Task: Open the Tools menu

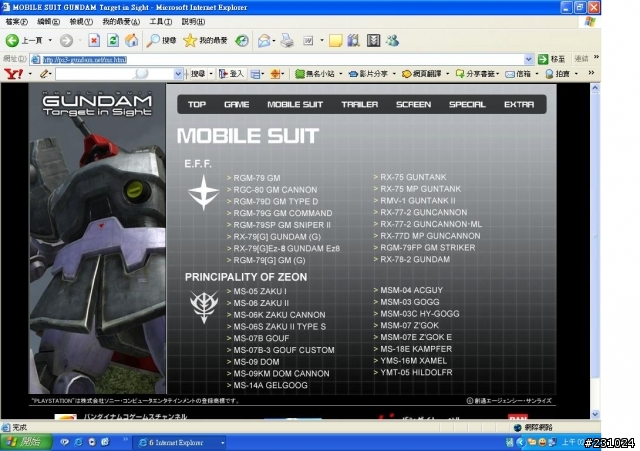Action: [x=160, y=22]
